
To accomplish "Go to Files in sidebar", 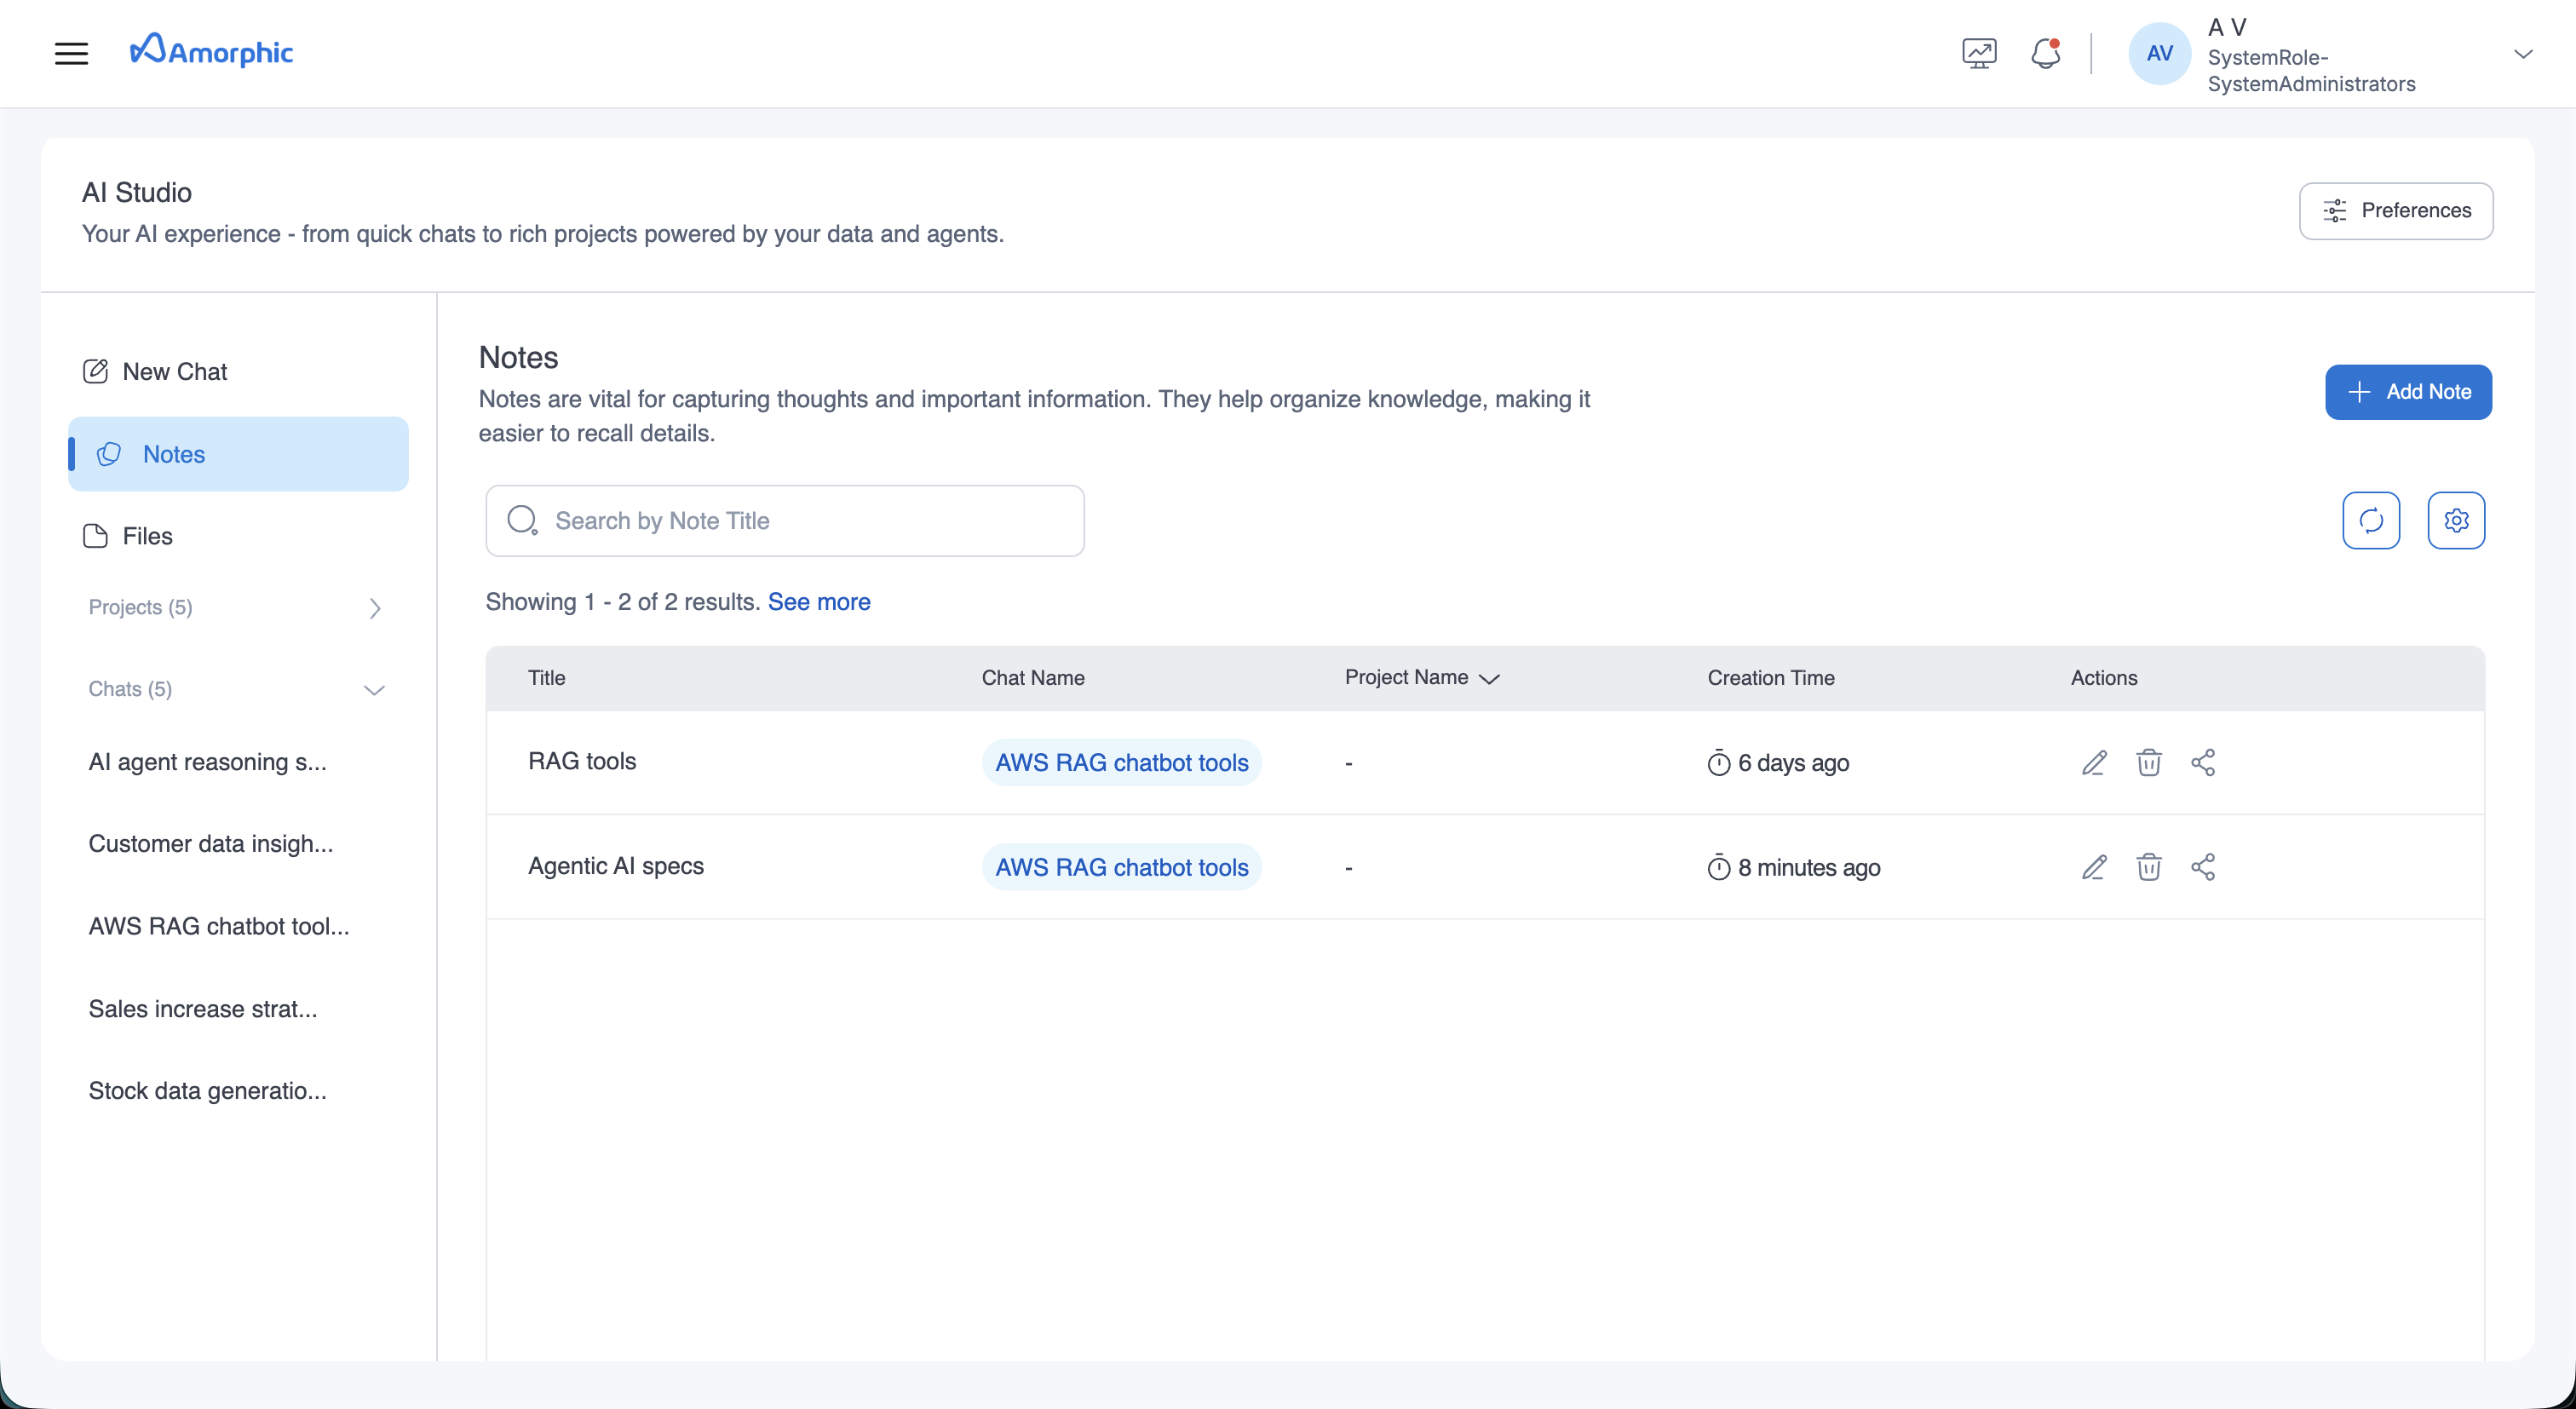I will click(147, 536).
